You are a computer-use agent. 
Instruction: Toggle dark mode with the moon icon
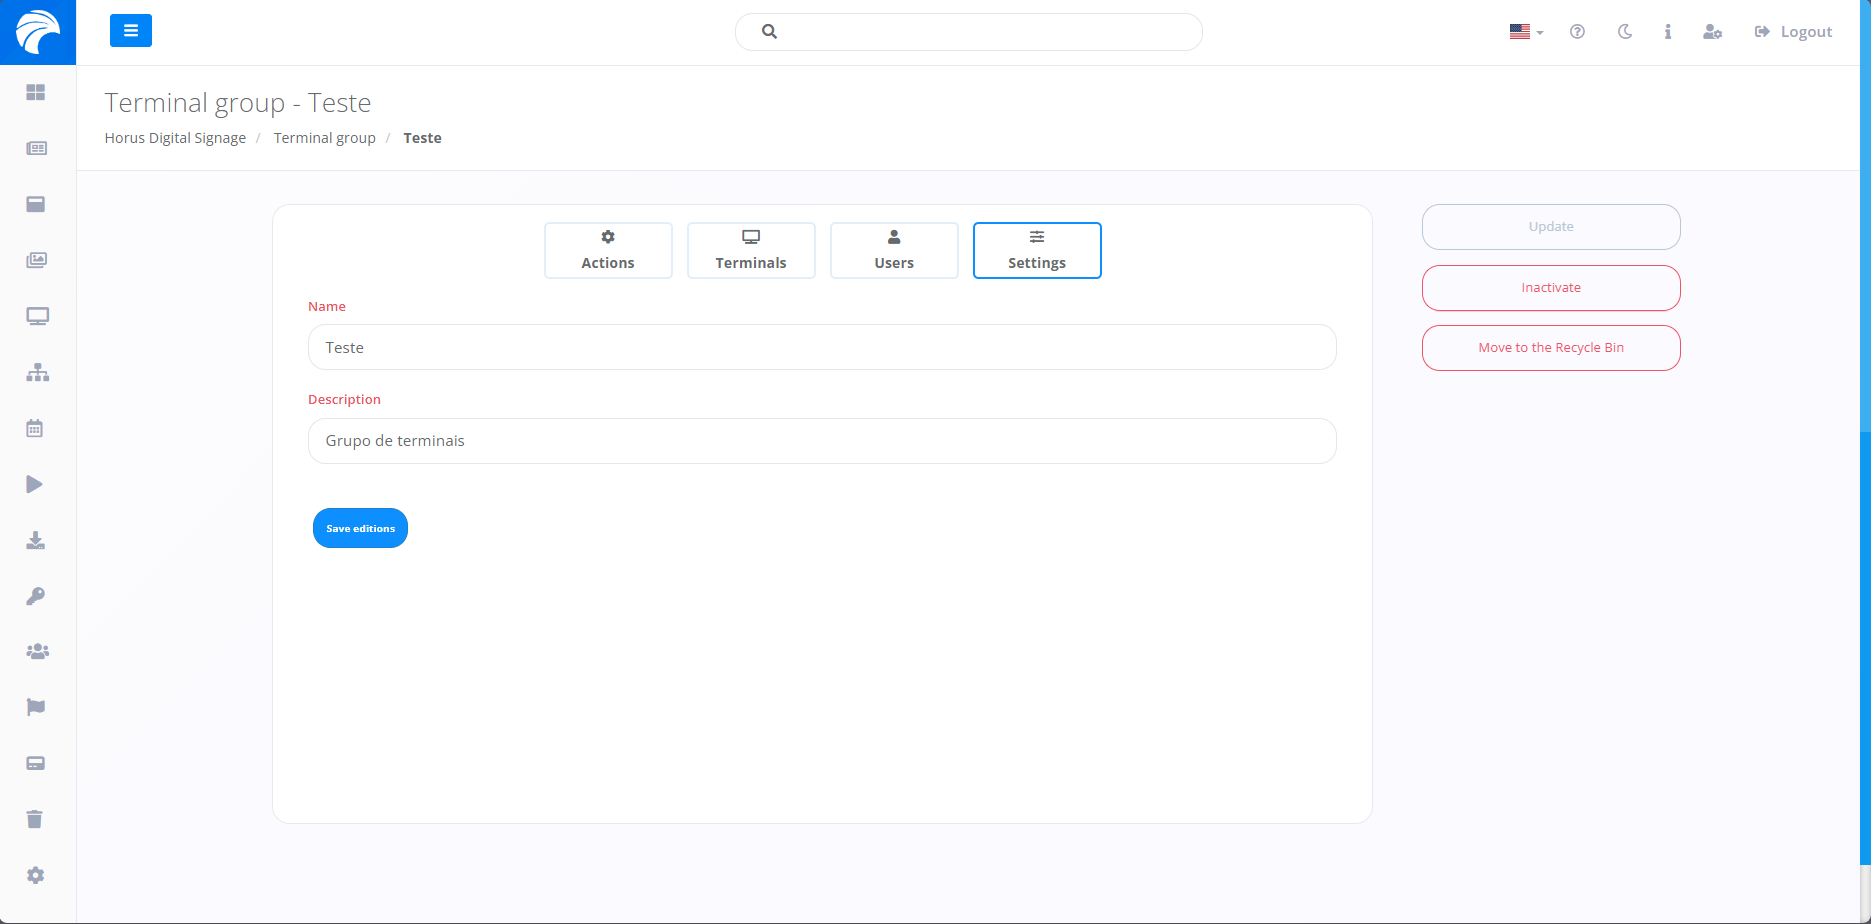(x=1625, y=32)
